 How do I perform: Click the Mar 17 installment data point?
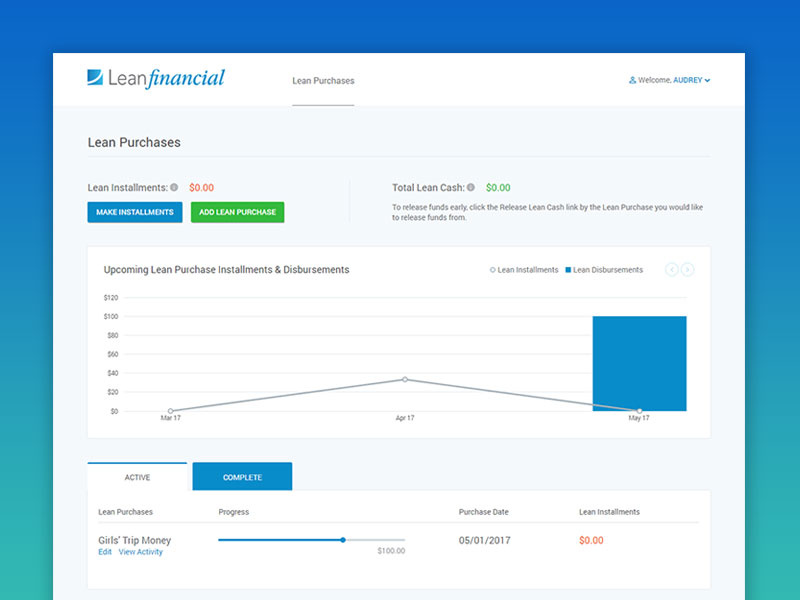pos(170,411)
